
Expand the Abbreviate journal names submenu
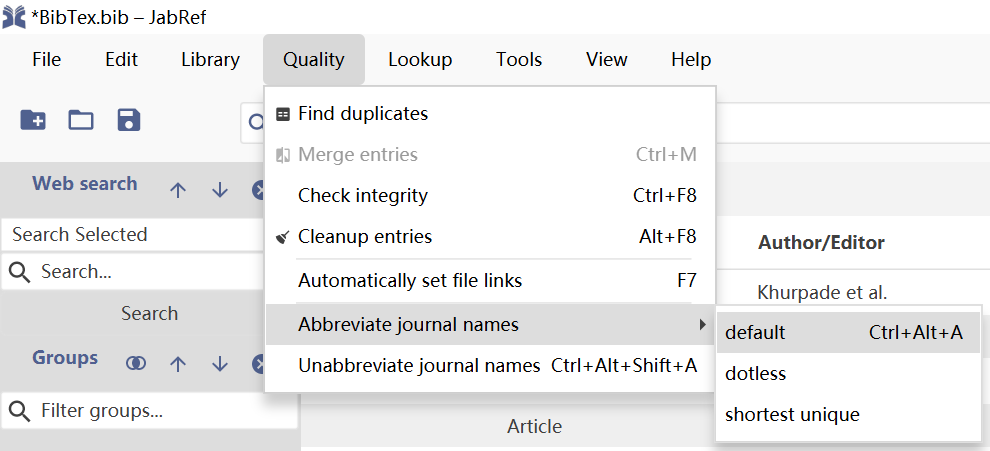(x=490, y=325)
